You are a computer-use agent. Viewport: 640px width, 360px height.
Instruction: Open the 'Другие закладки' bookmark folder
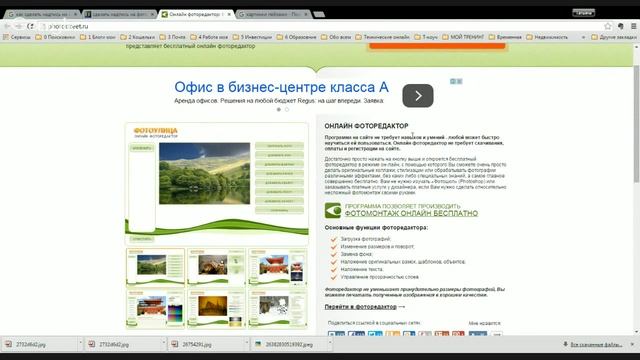pos(614,37)
